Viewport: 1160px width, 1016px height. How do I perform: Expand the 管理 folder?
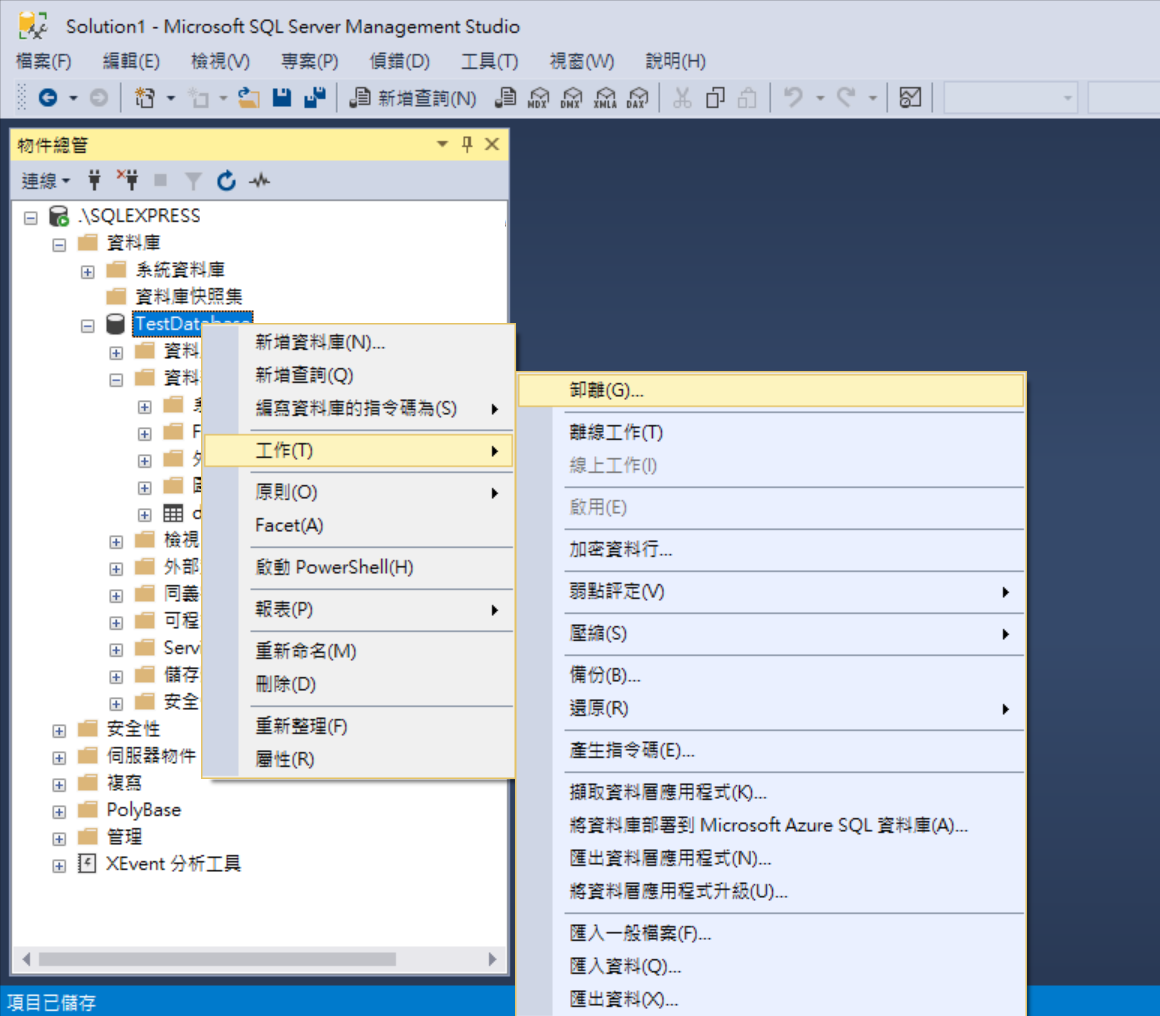pyautogui.click(x=59, y=839)
